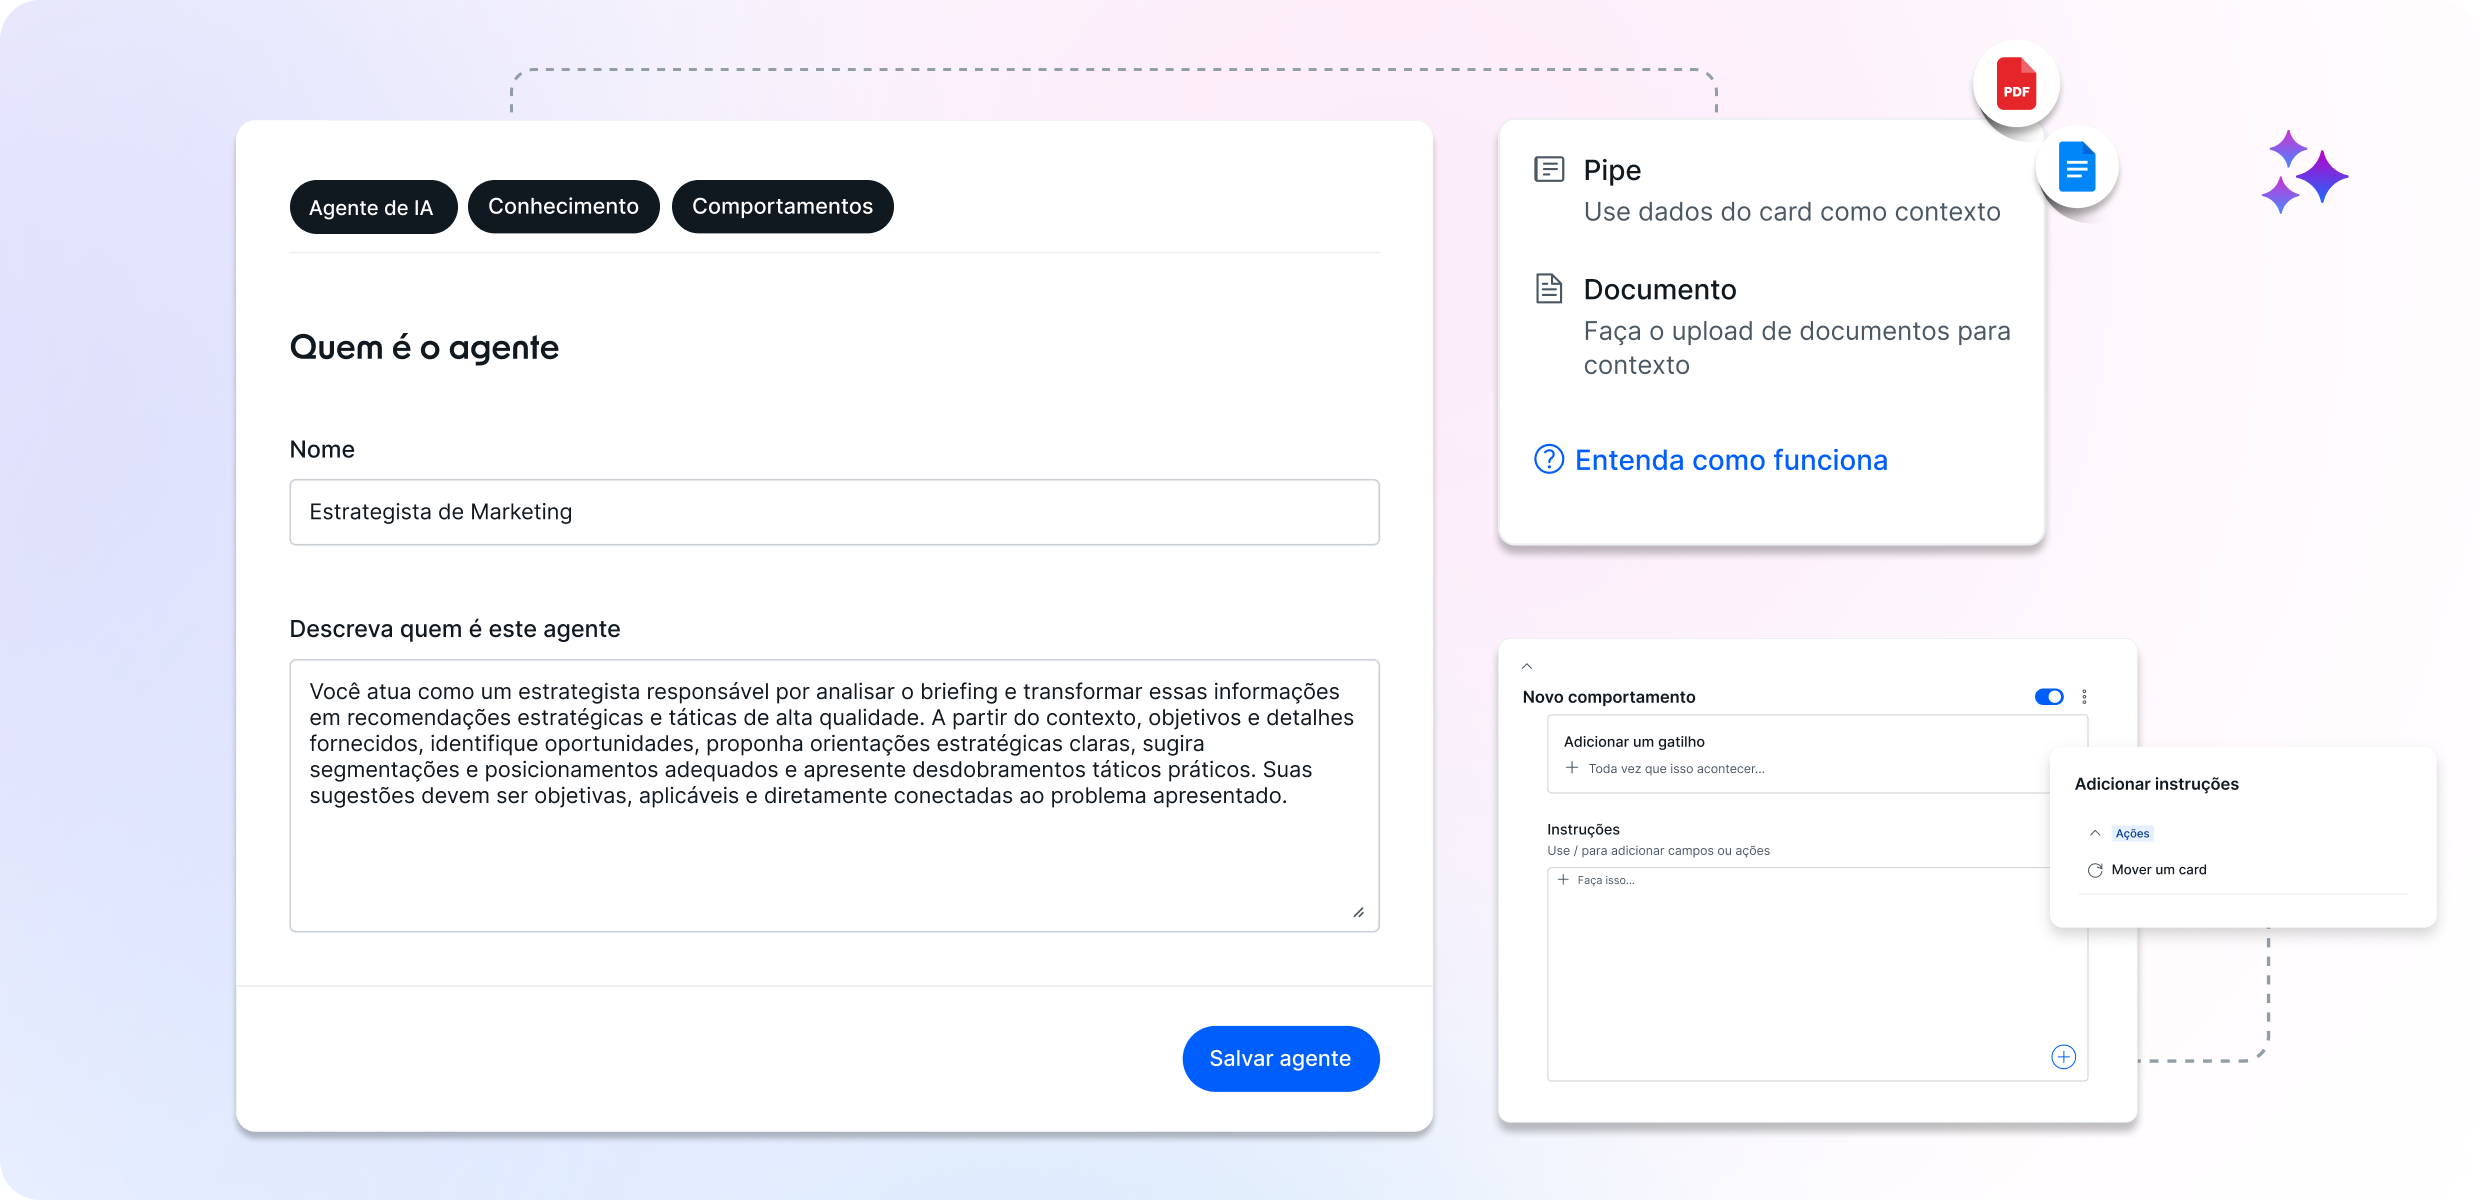Image resolution: width=2480 pixels, height=1200 pixels.
Task: Collapse the Ações group chevron
Action: click(x=2095, y=833)
